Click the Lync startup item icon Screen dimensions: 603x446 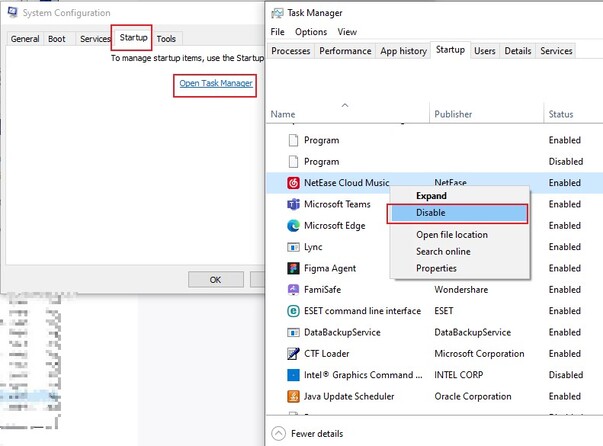[293, 247]
